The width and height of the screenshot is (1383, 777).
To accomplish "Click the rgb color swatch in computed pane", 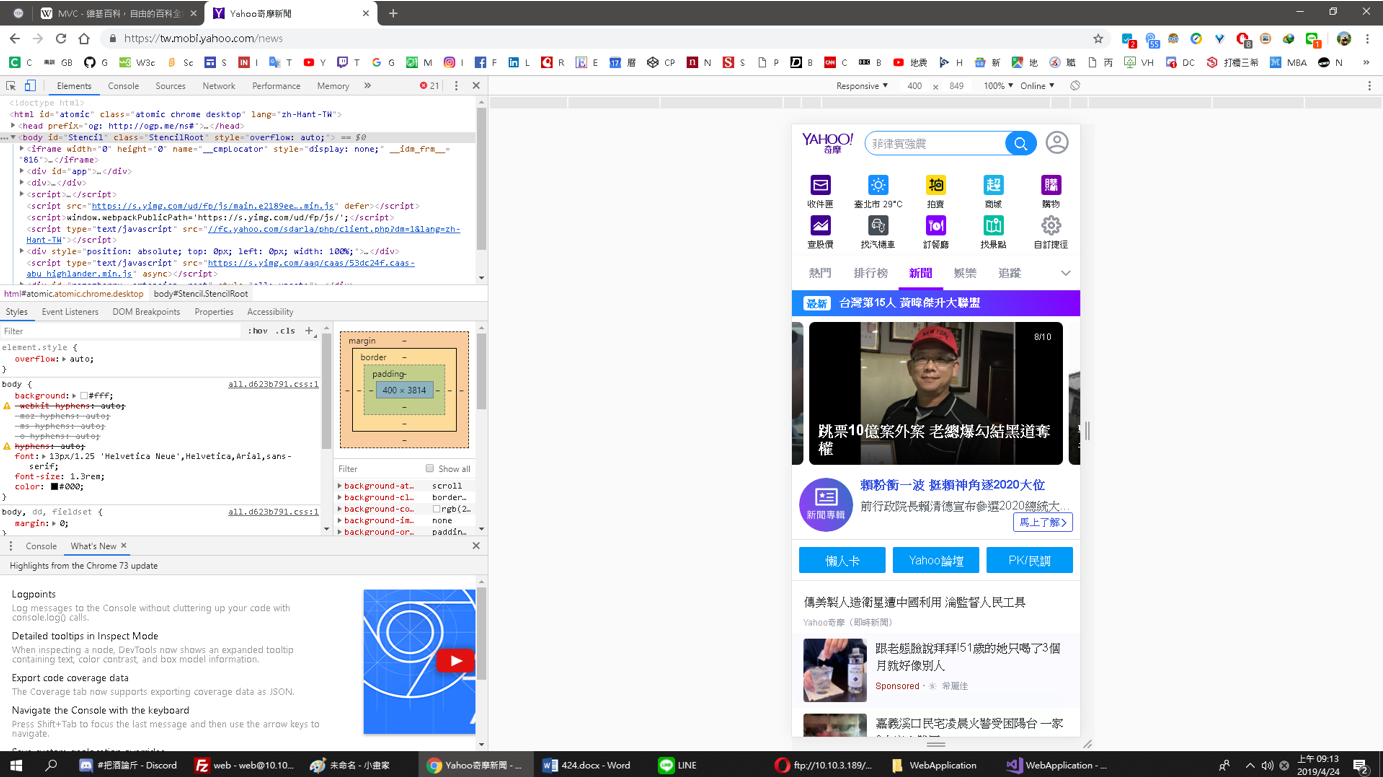I will (437, 509).
